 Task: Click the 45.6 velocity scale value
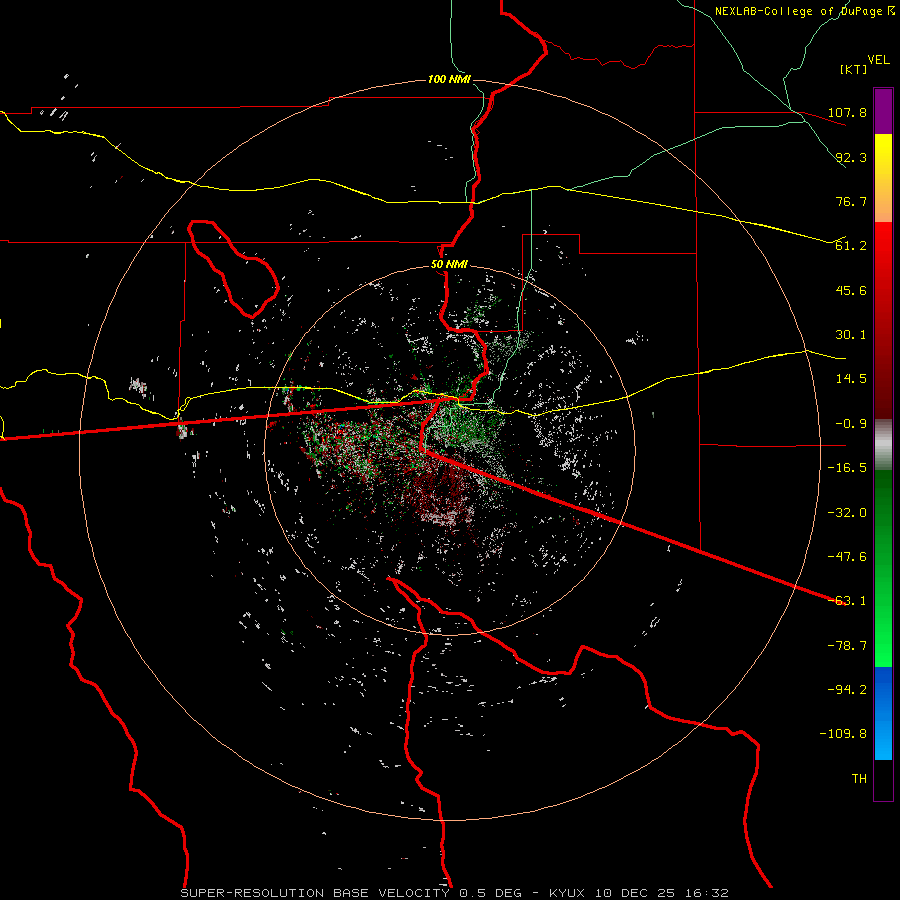click(x=851, y=290)
